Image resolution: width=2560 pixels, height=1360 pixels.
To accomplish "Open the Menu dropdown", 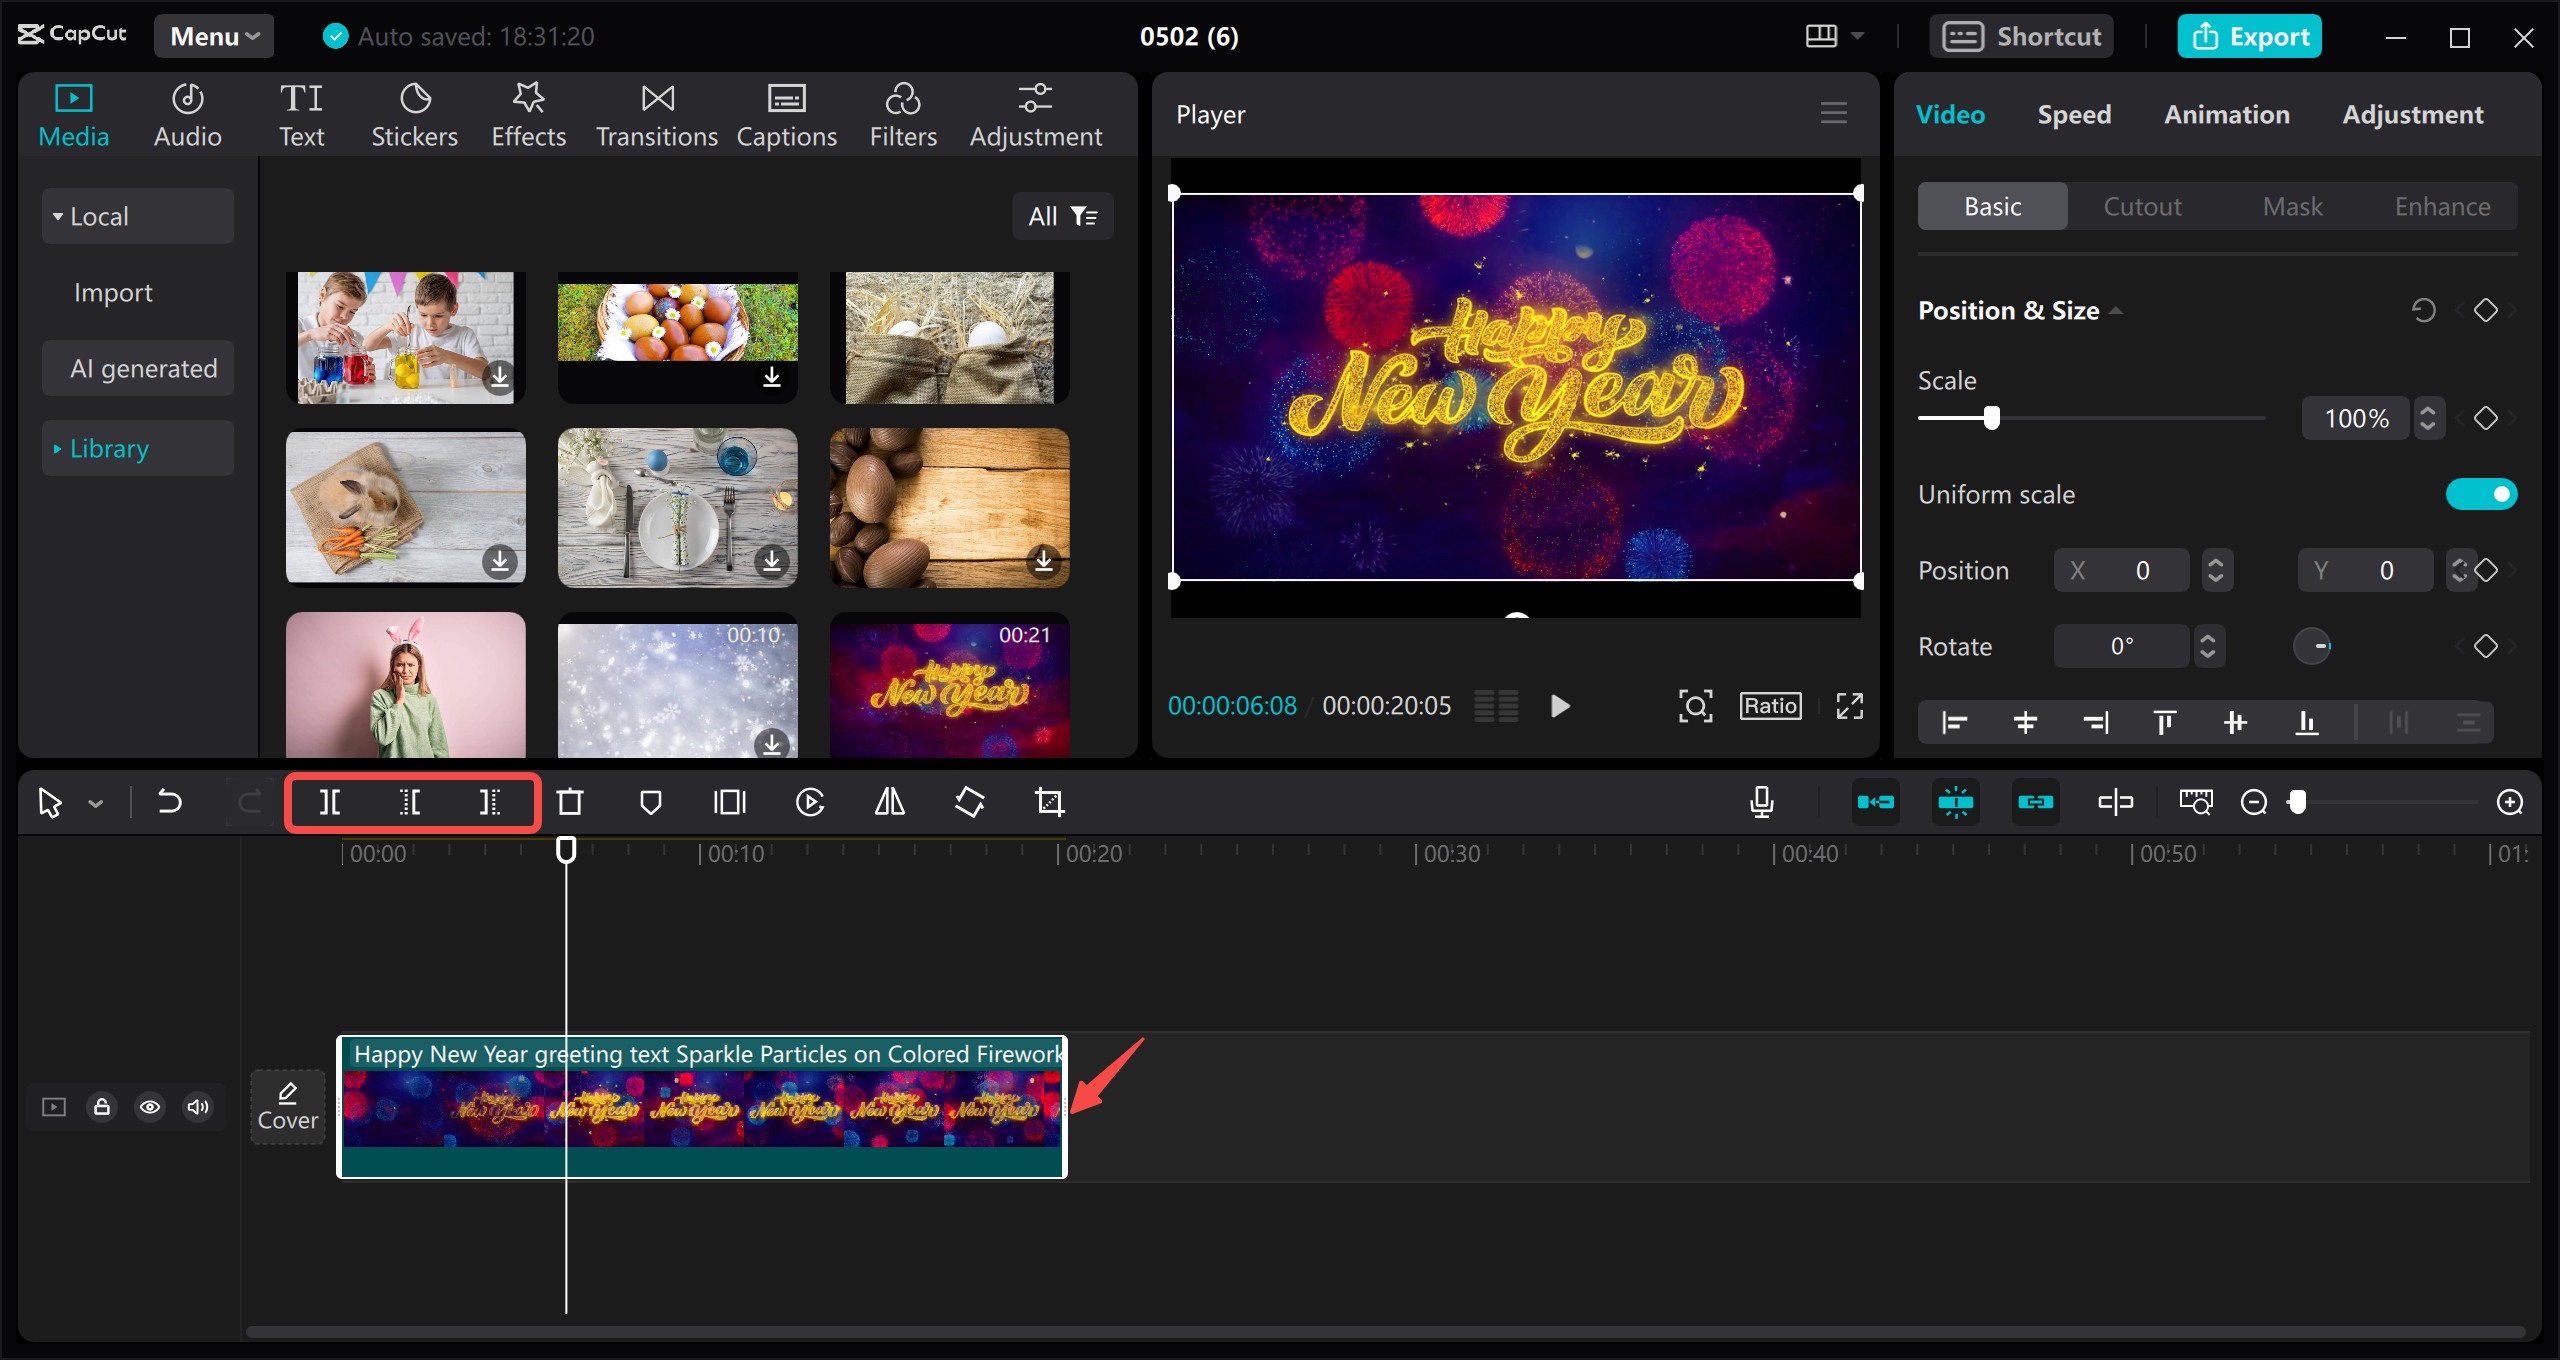I will 213,35.
